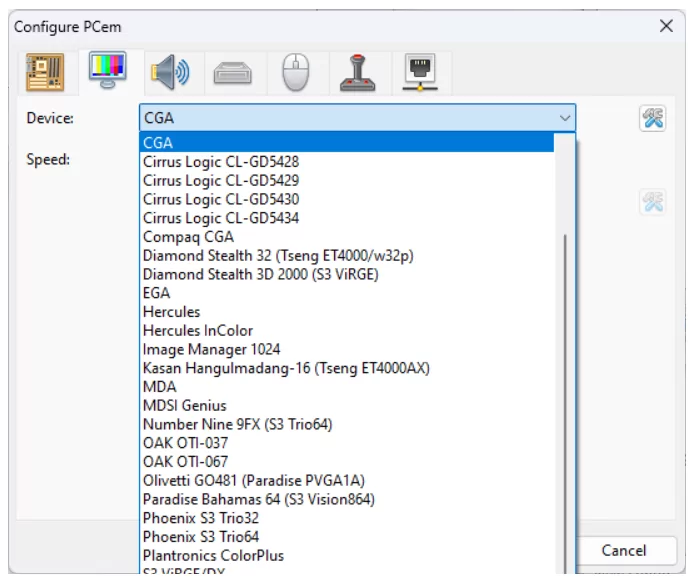Collapse the Device combo box showing CGA
Viewport: 691px width, 579px height.
tap(357, 118)
